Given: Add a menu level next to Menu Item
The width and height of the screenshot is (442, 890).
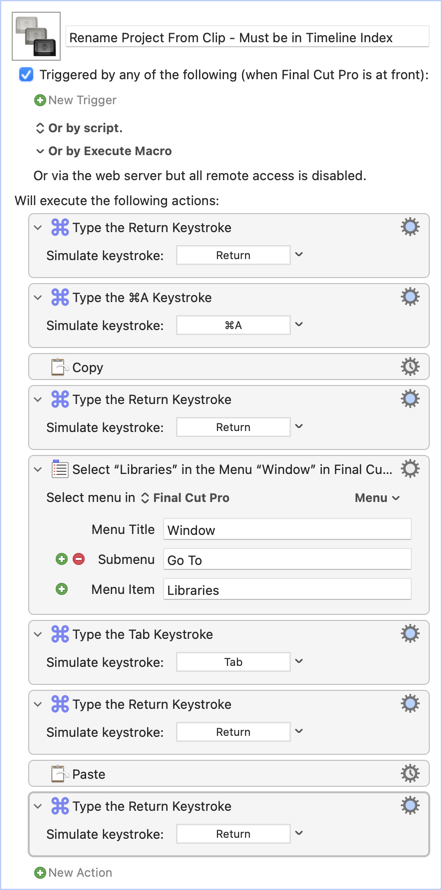Looking at the screenshot, I should point(62,589).
